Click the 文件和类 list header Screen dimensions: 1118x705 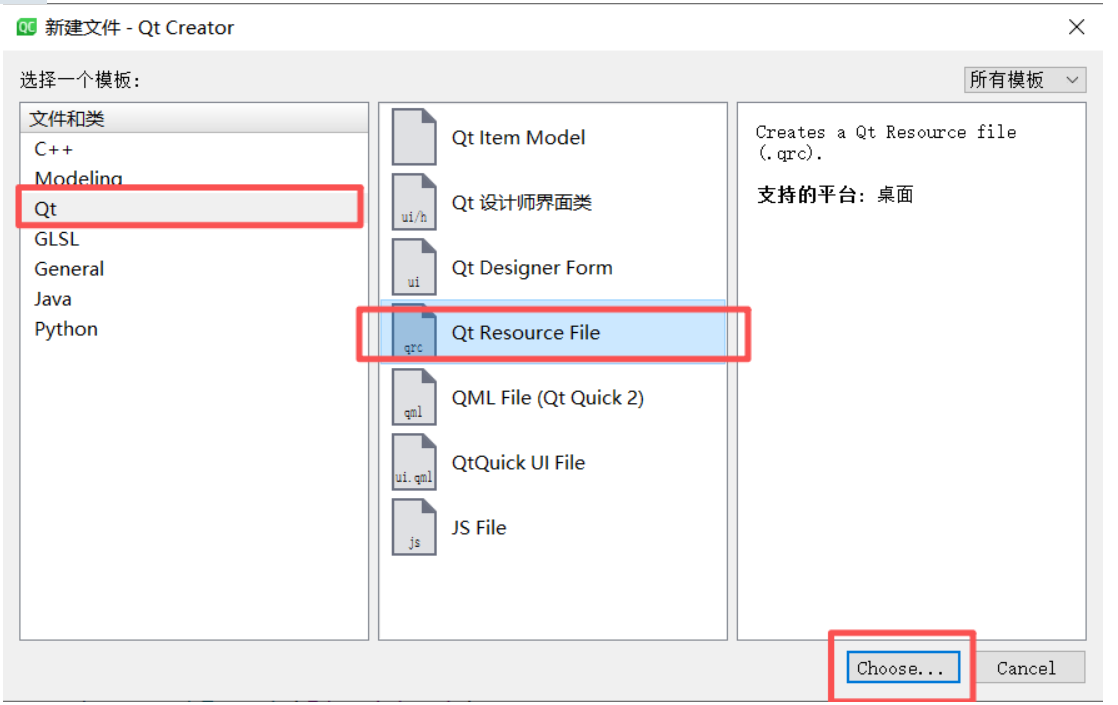coord(194,118)
